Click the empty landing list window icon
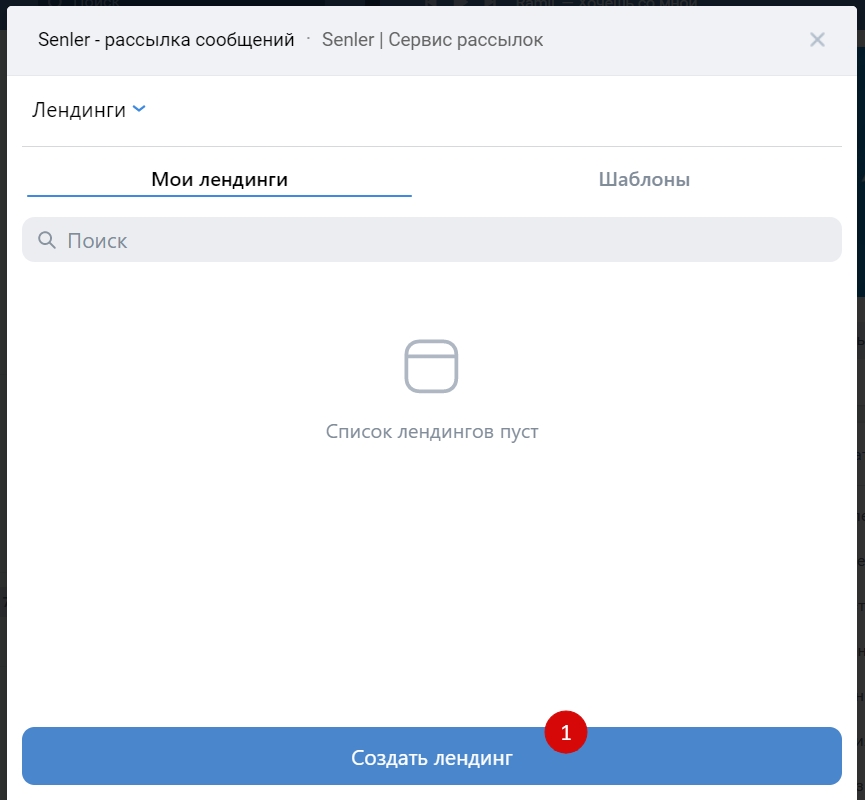Screen dimensions: 865x800 [x=431, y=366]
